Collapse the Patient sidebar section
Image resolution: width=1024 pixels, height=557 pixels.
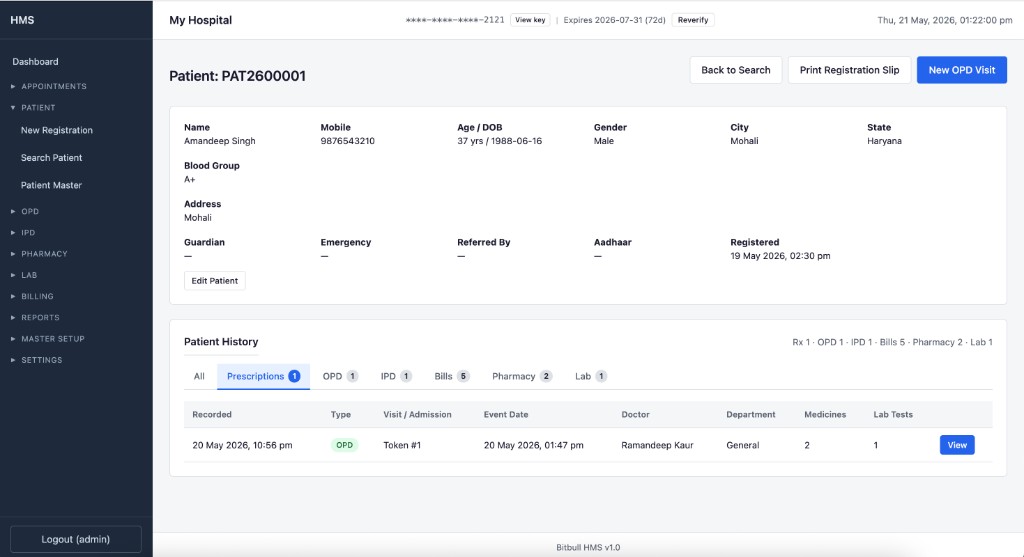tap(38, 108)
